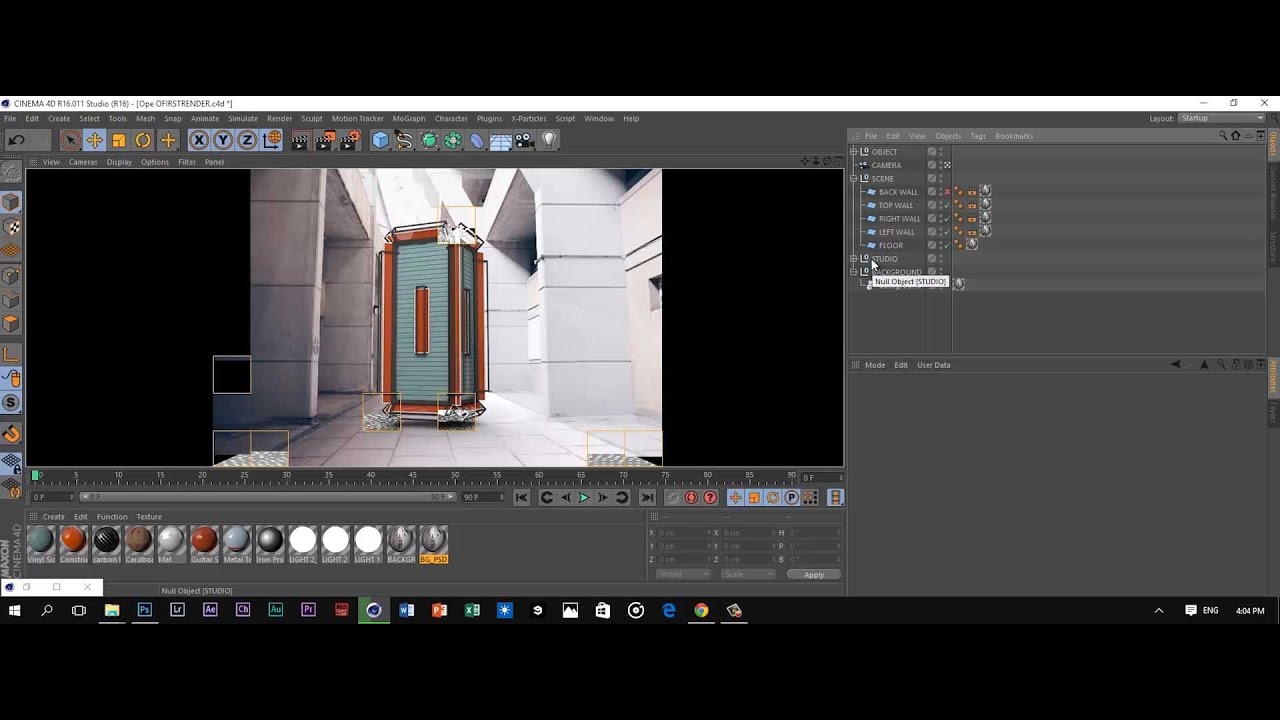Open Edit Render Settings icon
This screenshot has width=1280, height=720.
[x=350, y=141]
